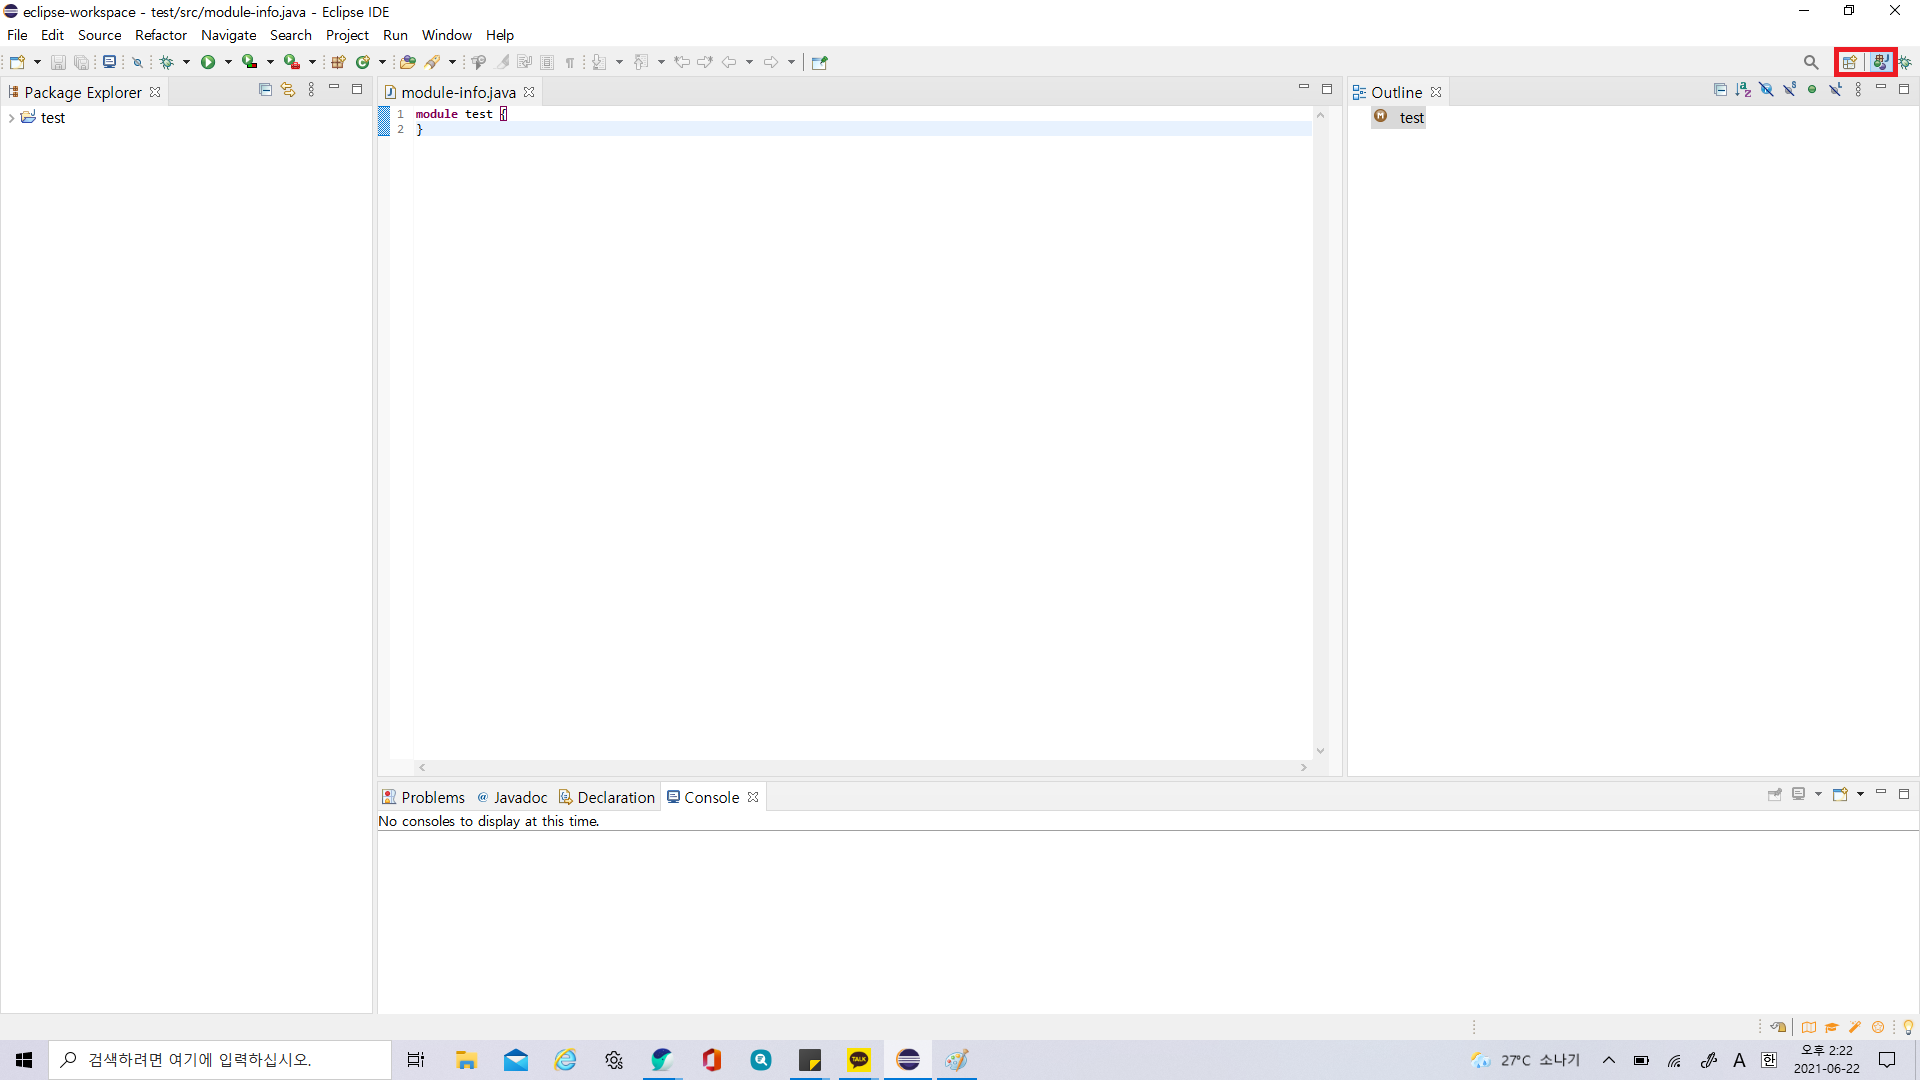Screen dimensions: 1920x1080
Task: Expand the test project tree node
Action: (x=11, y=118)
